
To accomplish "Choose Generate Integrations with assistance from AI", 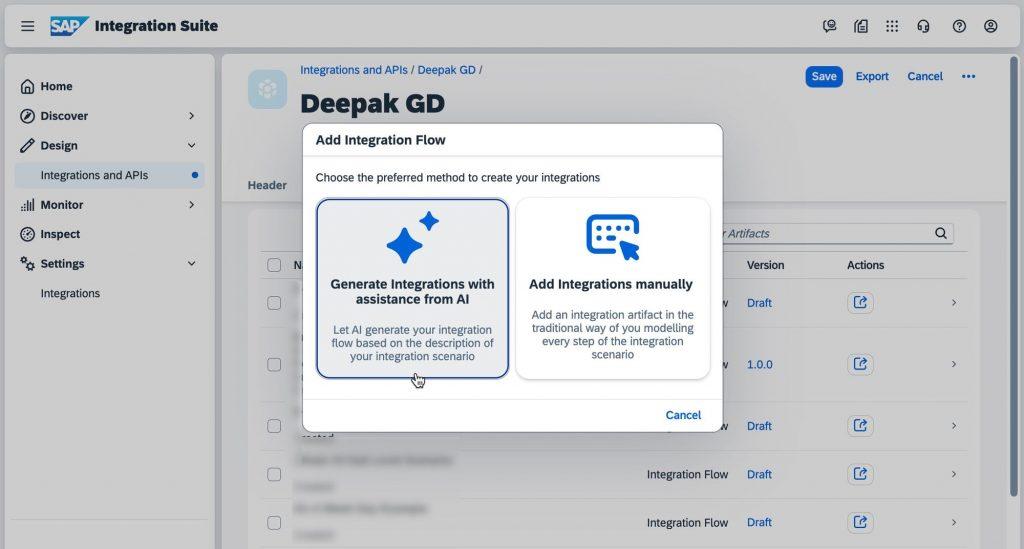I will point(412,289).
